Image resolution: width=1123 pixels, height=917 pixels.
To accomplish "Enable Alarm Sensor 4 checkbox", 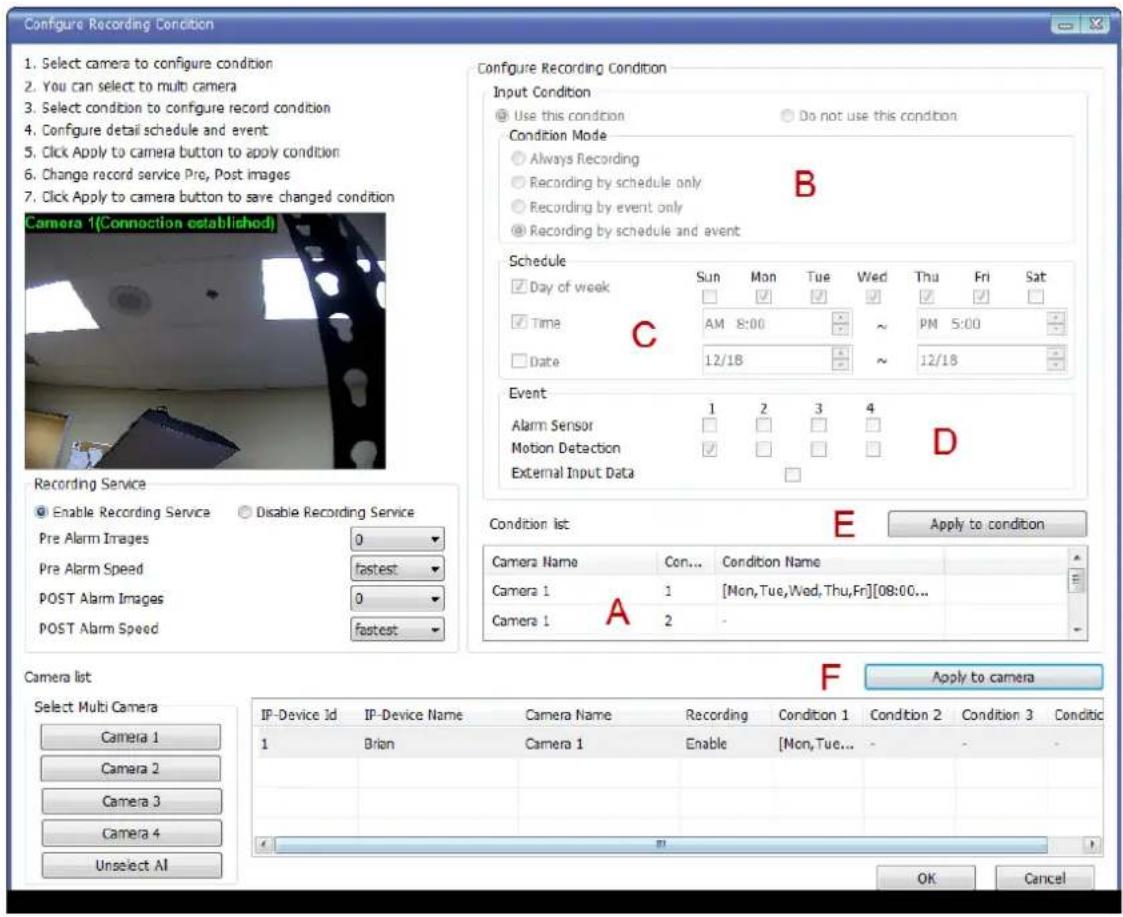I will 872,426.
